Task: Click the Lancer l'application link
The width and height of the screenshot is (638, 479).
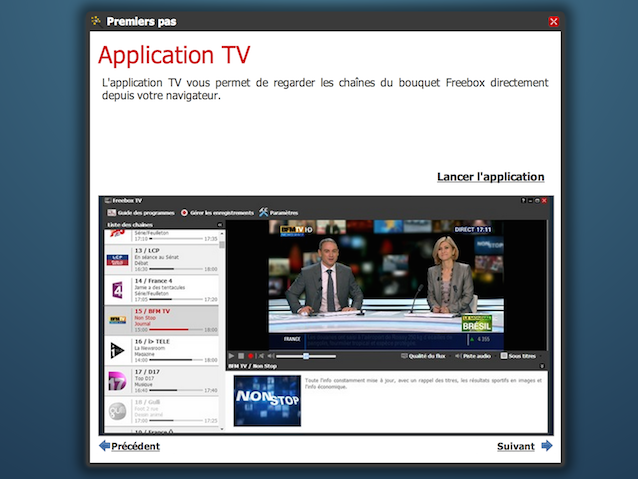Action: pos(490,177)
